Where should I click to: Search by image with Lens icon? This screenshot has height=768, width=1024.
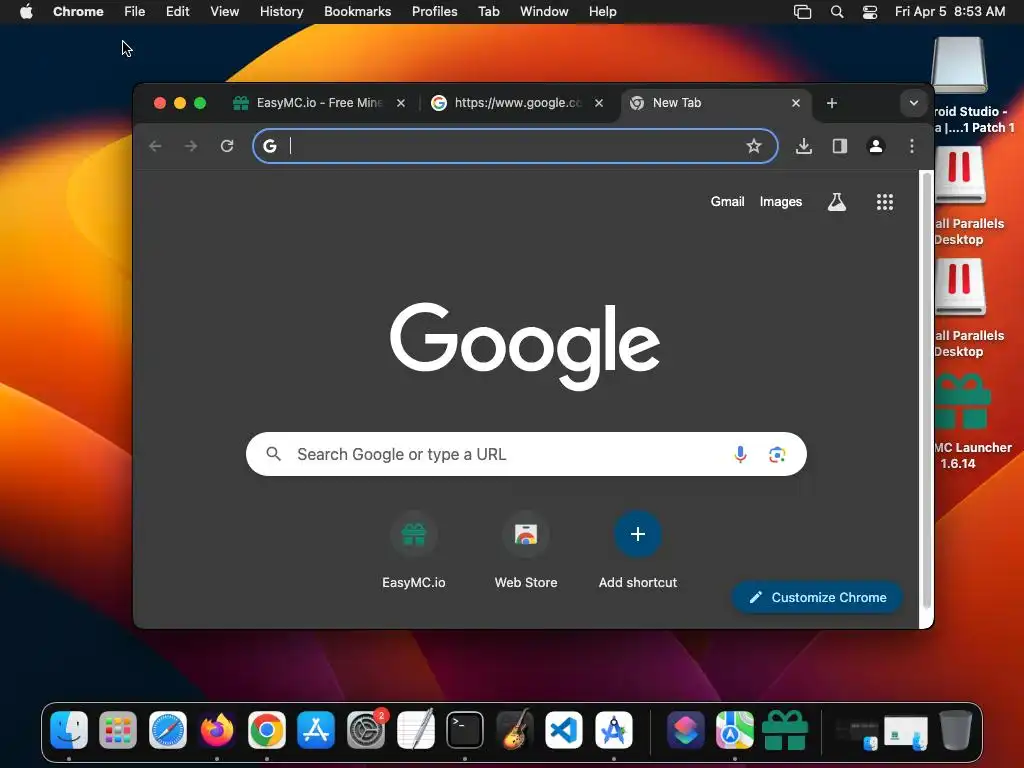(776, 454)
